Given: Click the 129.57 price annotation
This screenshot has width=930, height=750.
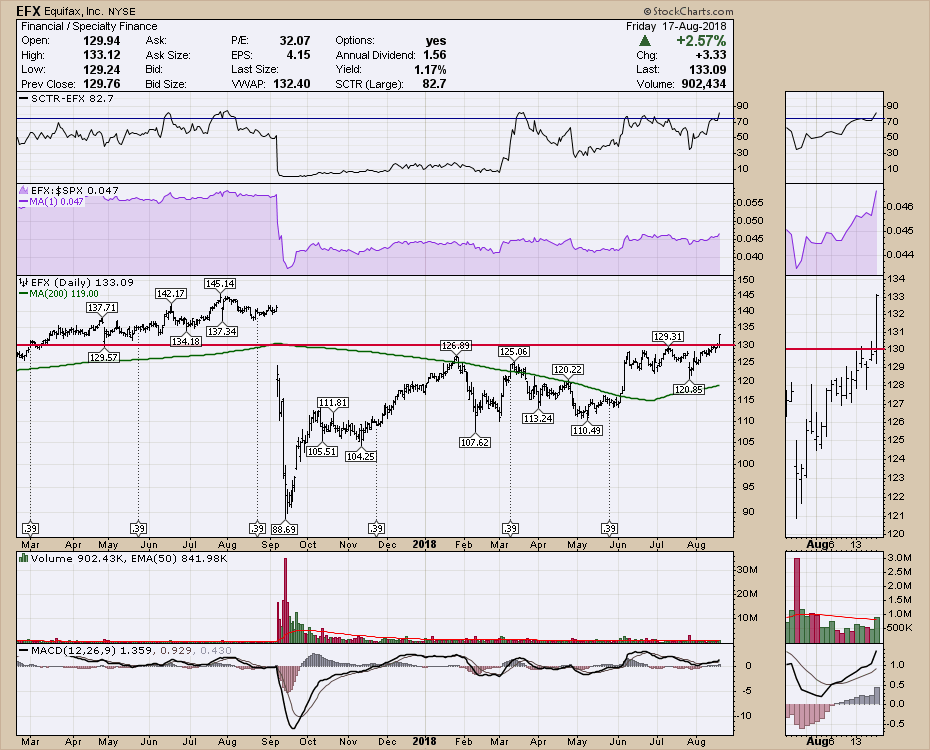Looking at the screenshot, I should [104, 357].
